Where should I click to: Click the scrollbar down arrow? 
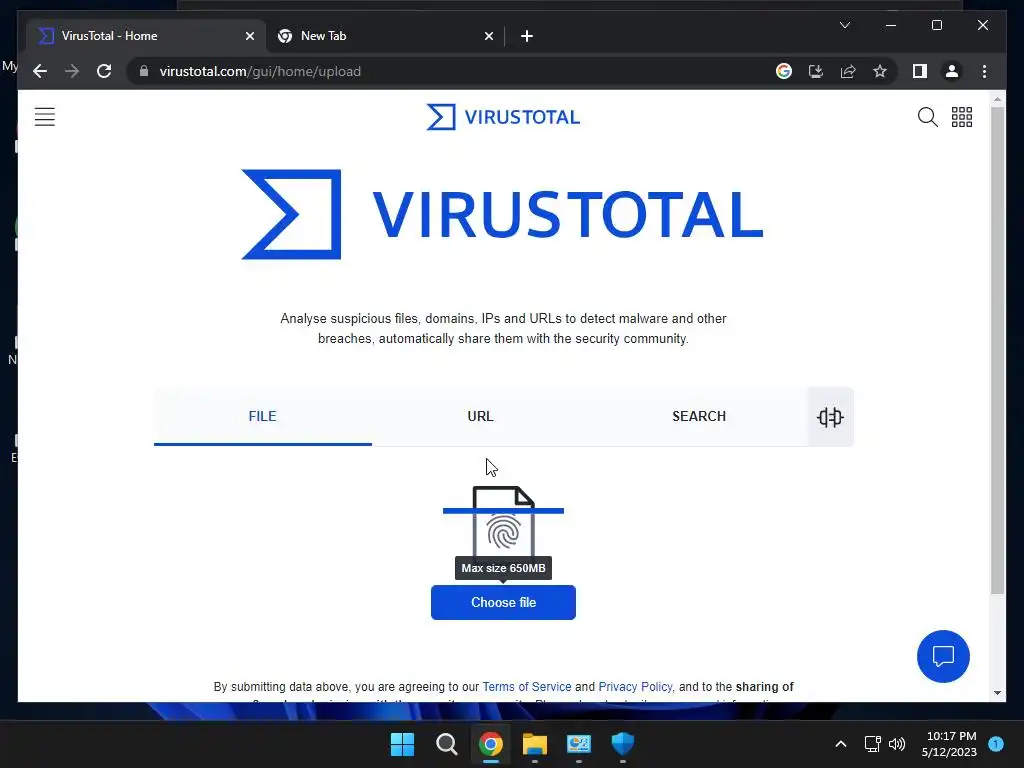coord(997,693)
